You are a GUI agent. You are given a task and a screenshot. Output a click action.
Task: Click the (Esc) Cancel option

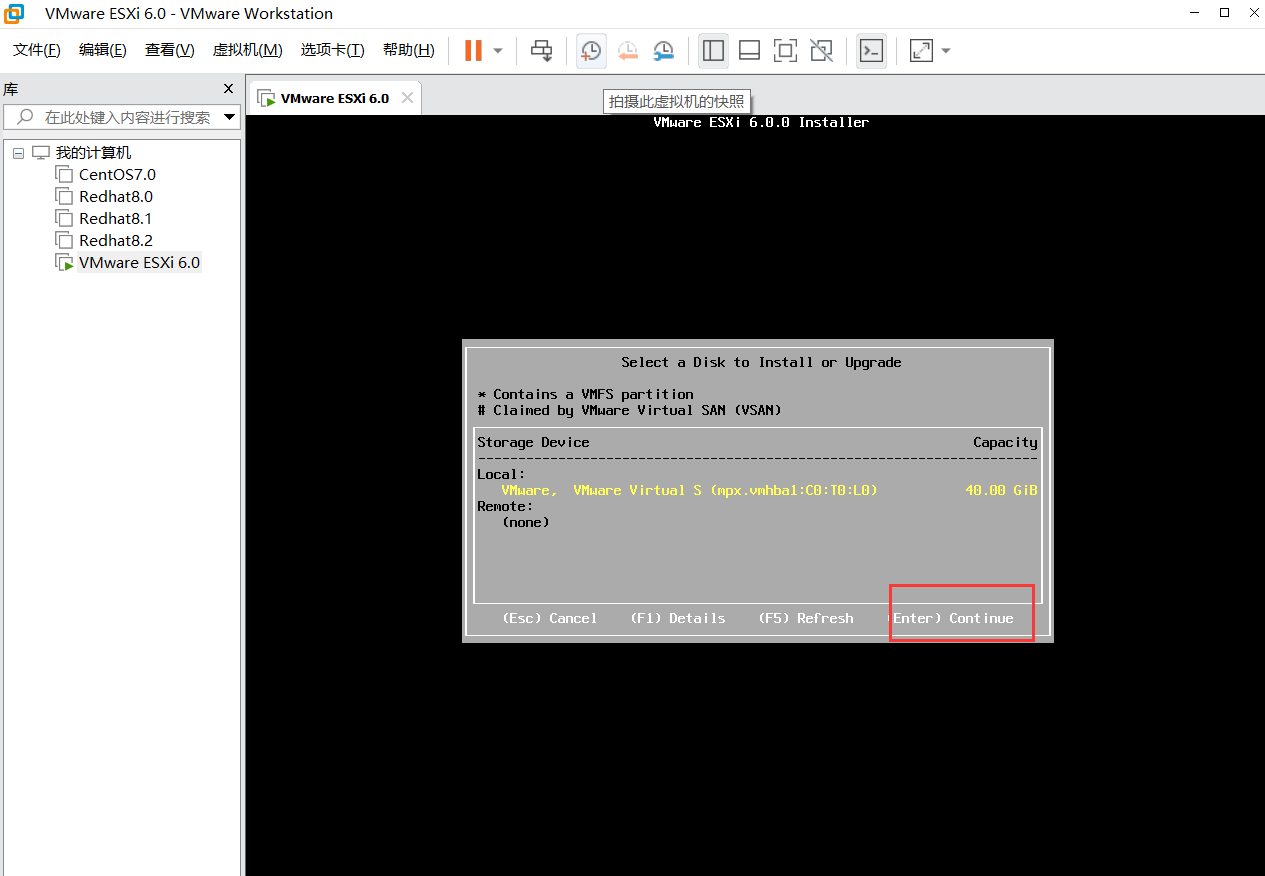pos(549,618)
